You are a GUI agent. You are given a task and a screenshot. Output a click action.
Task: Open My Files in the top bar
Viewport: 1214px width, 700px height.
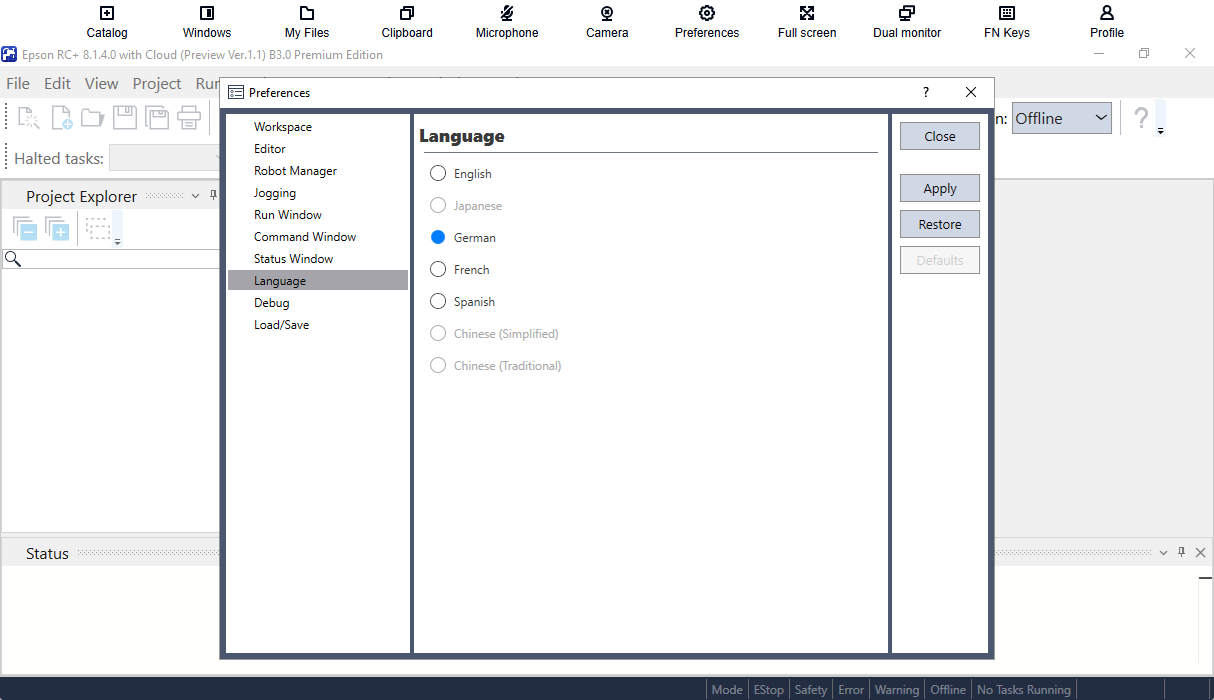click(x=307, y=22)
